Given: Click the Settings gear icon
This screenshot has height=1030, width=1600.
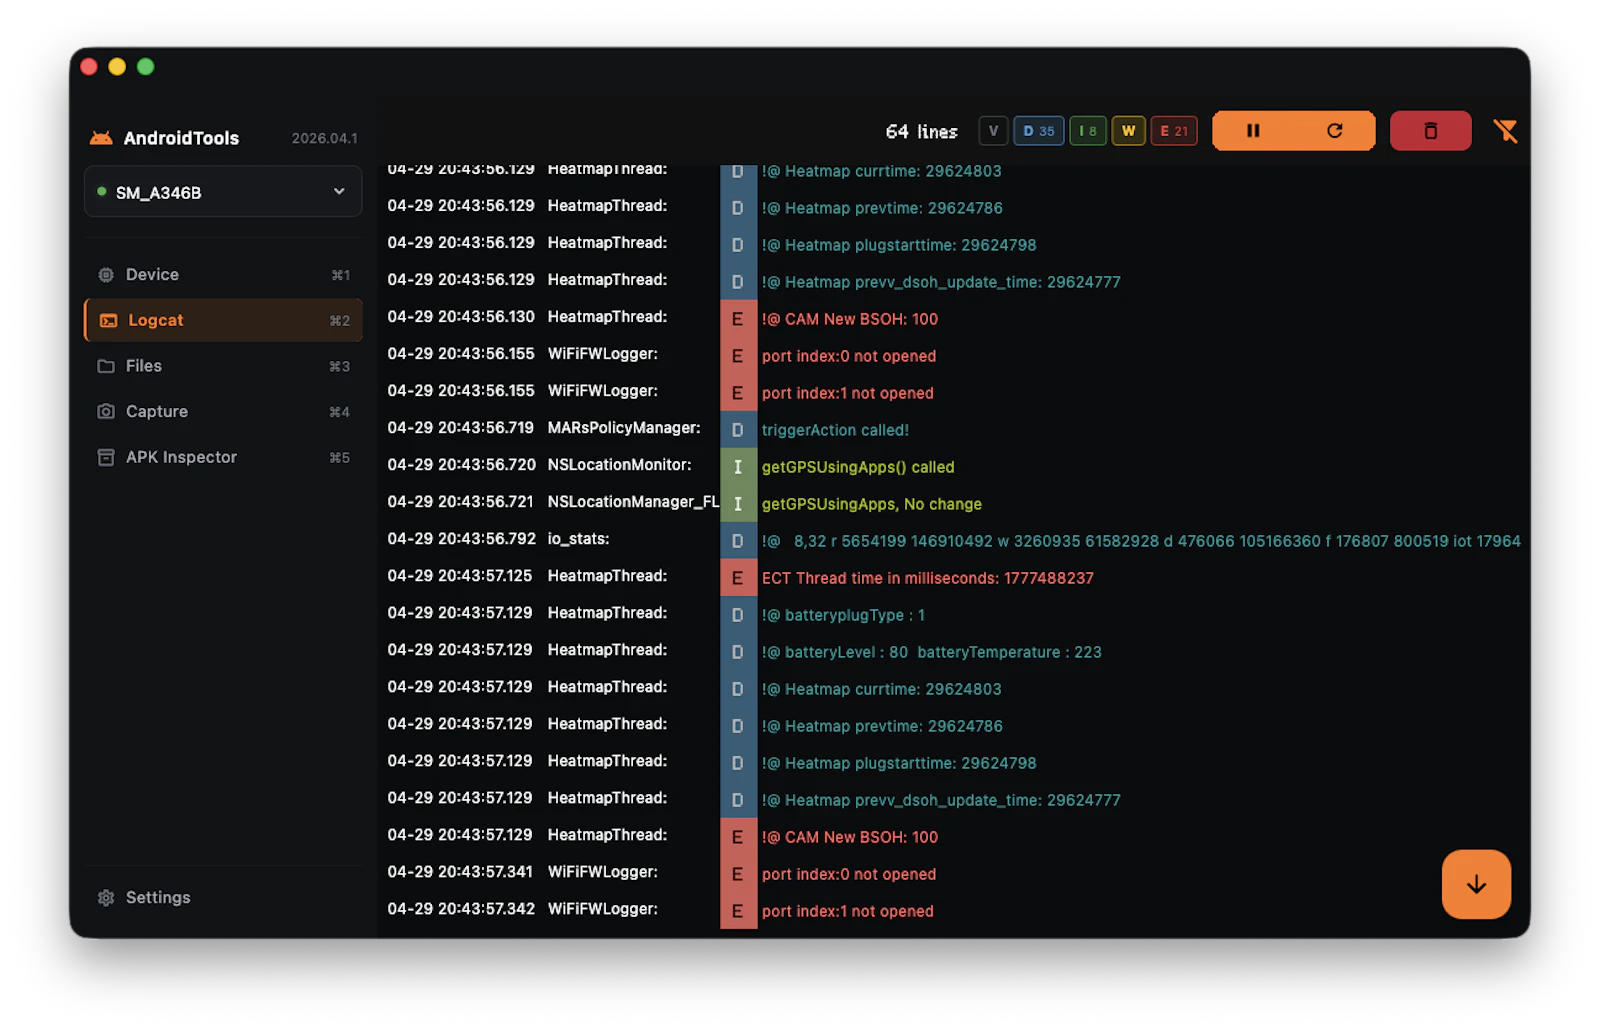Looking at the screenshot, I should pyautogui.click(x=106, y=897).
